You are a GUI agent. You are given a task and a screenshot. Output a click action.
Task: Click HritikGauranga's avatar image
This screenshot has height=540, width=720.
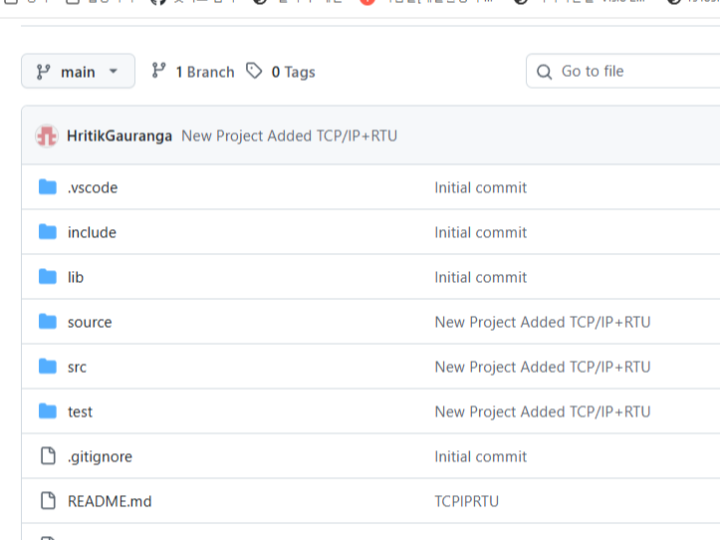46,136
